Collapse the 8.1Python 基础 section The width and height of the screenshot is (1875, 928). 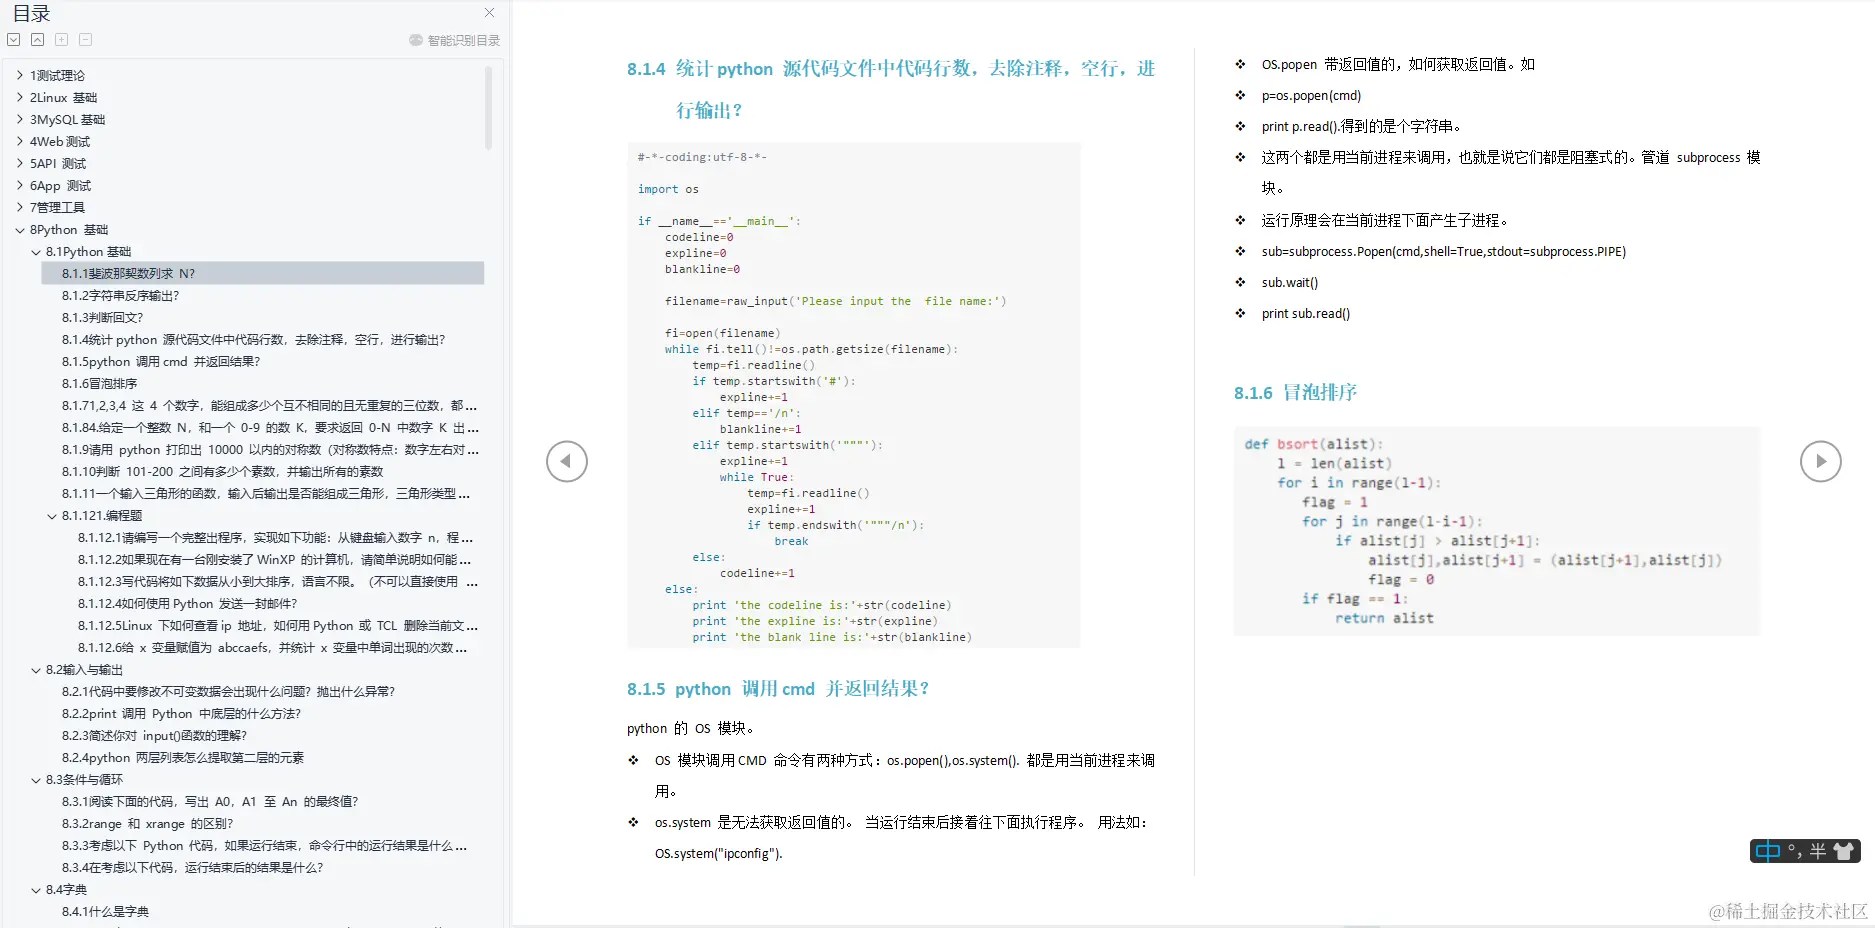pos(36,252)
